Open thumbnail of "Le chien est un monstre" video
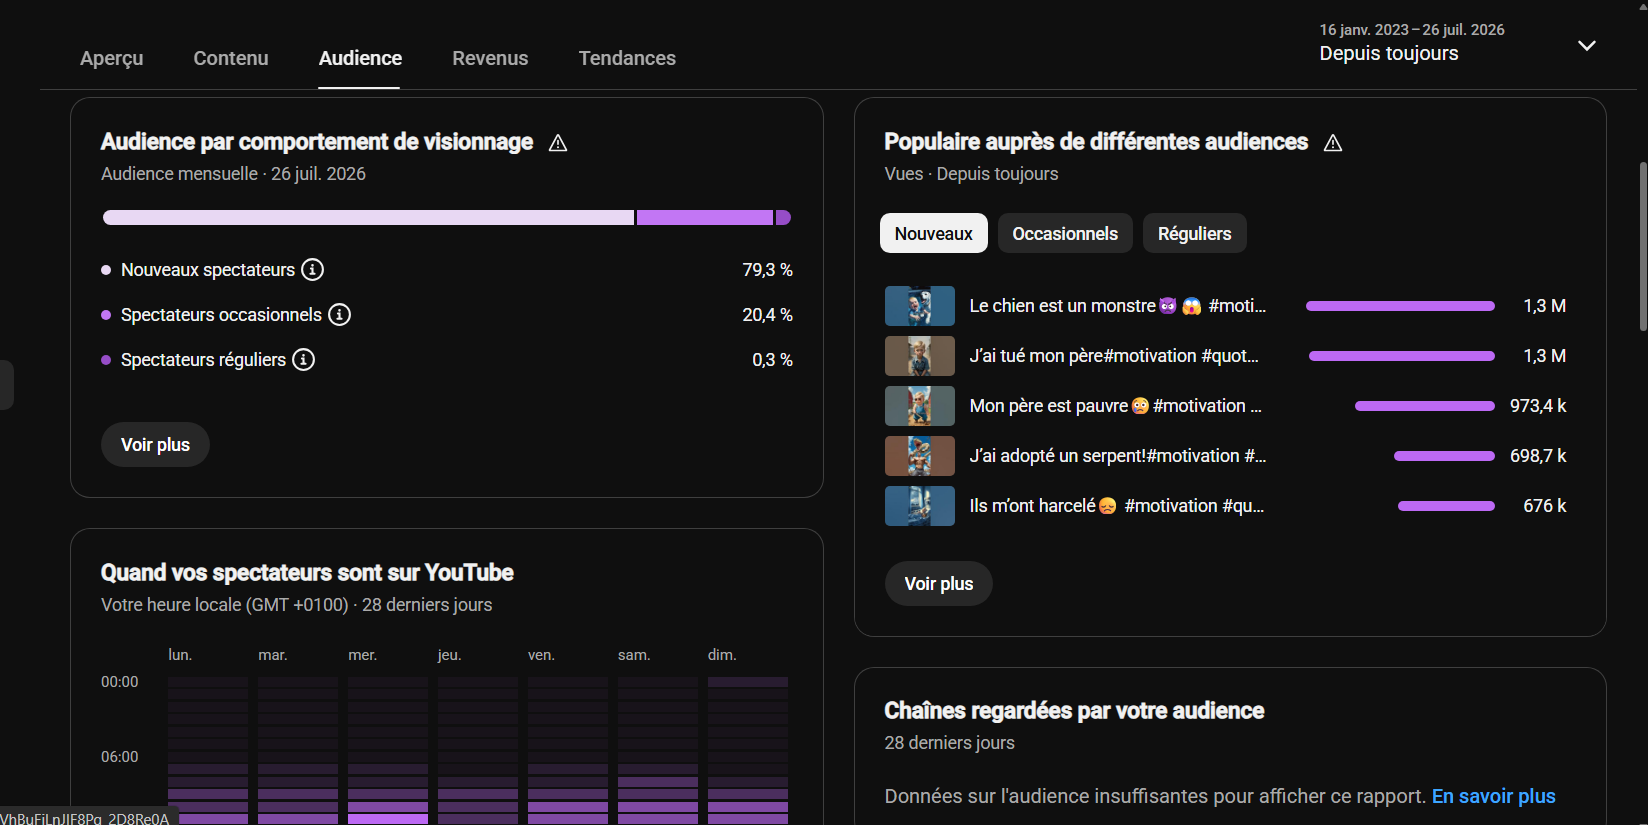The height and width of the screenshot is (825, 1648). click(920, 306)
